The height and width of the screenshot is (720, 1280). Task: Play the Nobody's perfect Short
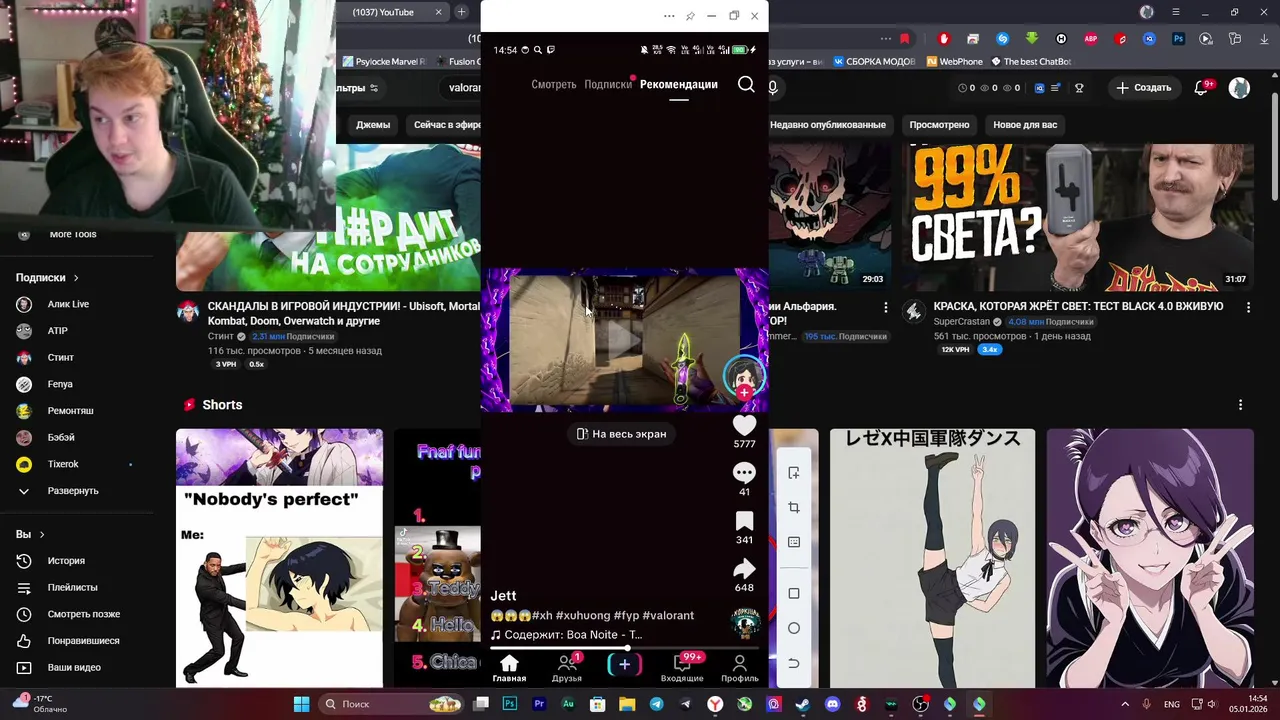coord(279,558)
